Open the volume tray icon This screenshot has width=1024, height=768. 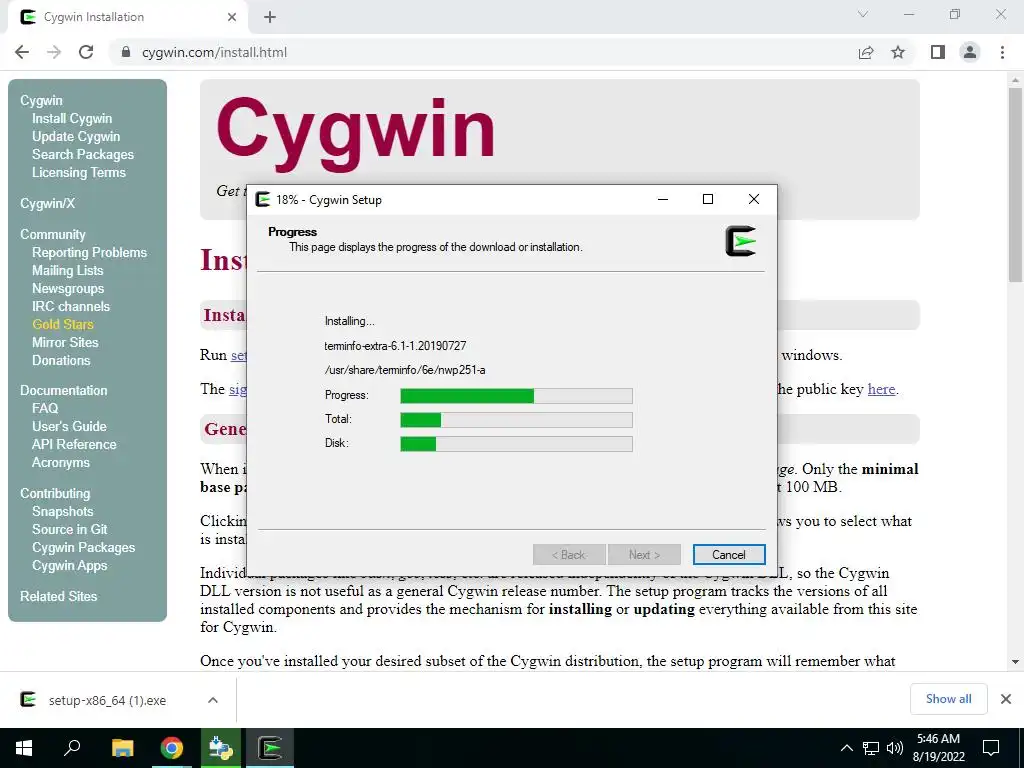tap(895, 748)
